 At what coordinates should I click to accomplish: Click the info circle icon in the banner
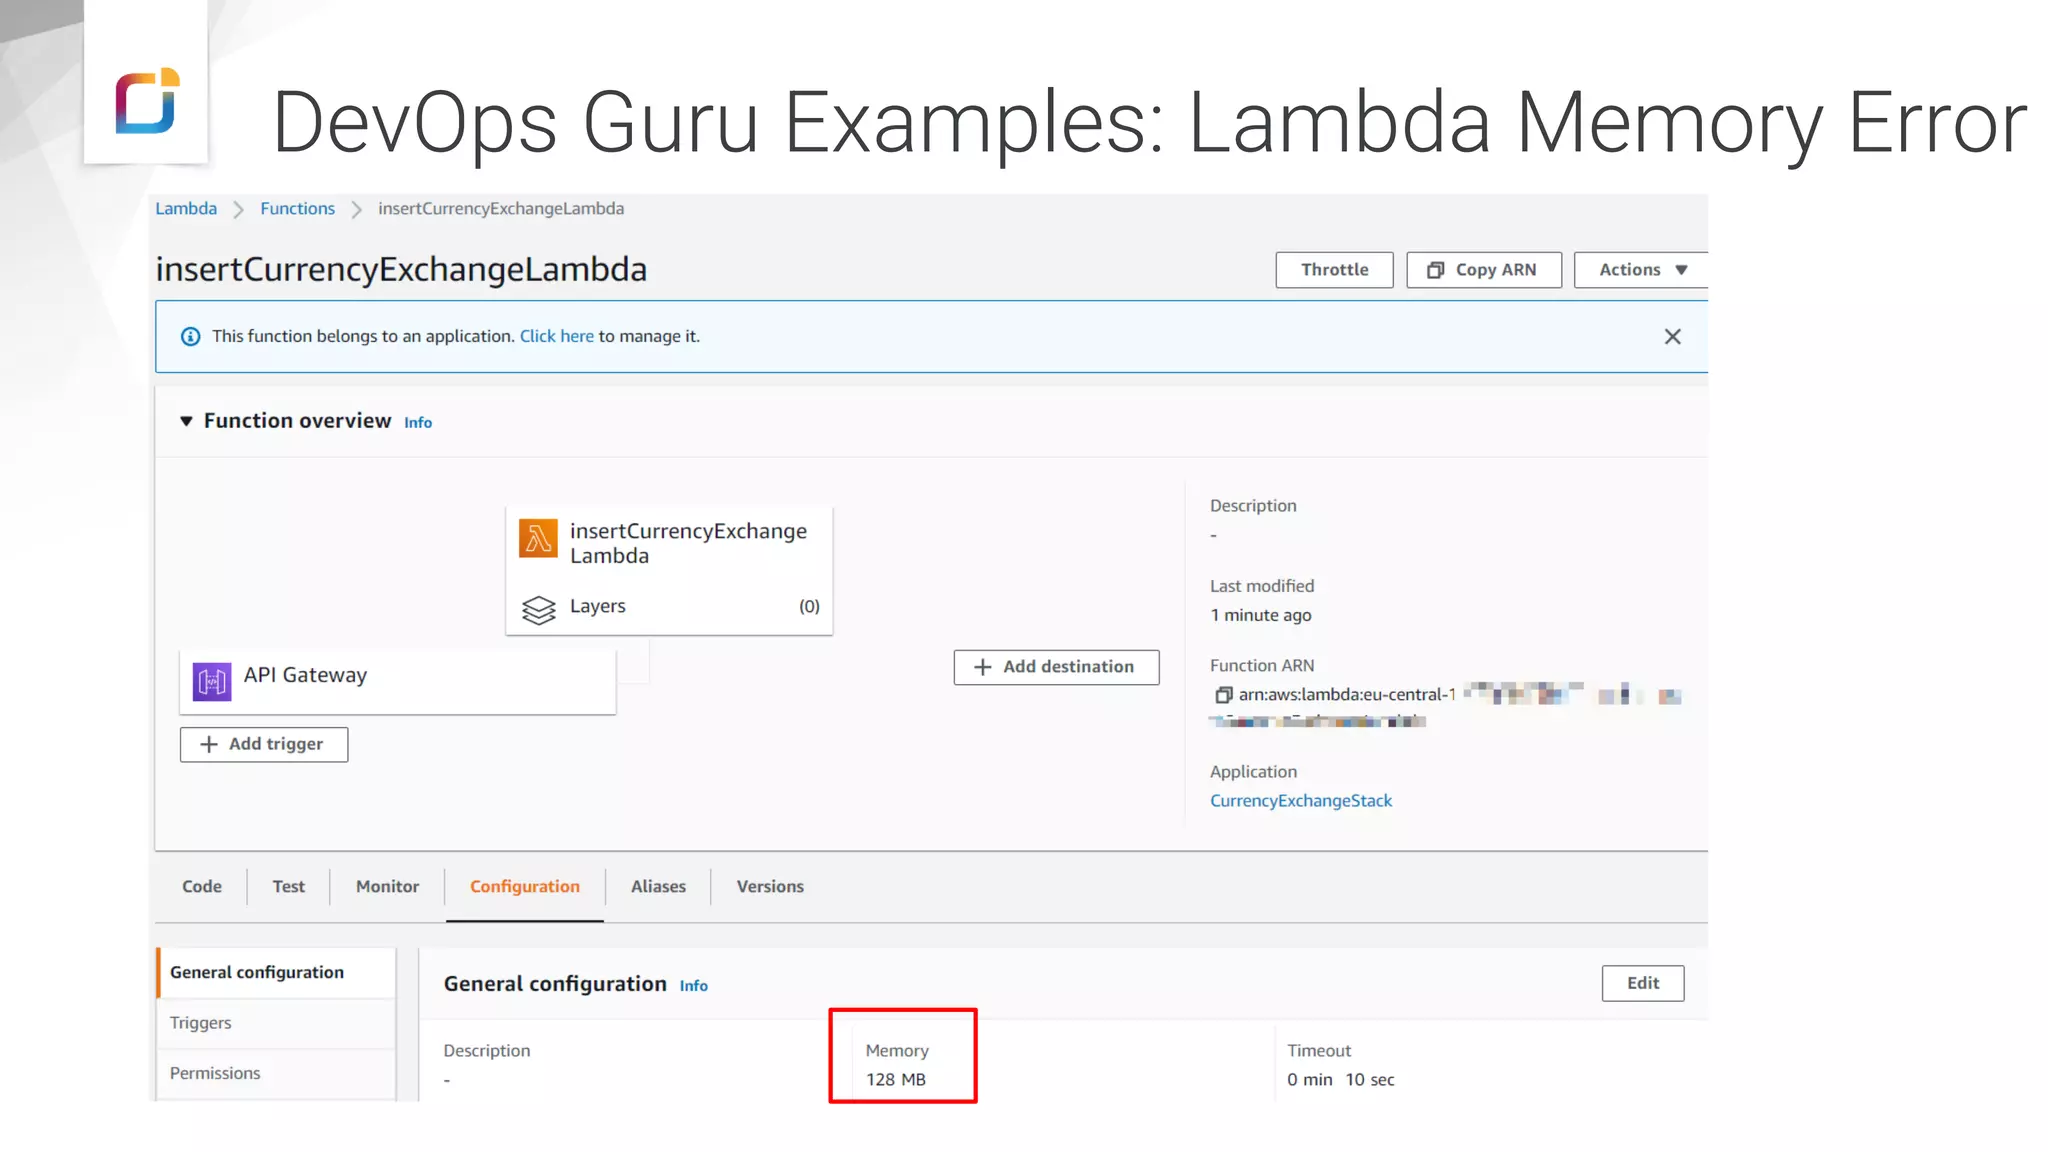(190, 337)
